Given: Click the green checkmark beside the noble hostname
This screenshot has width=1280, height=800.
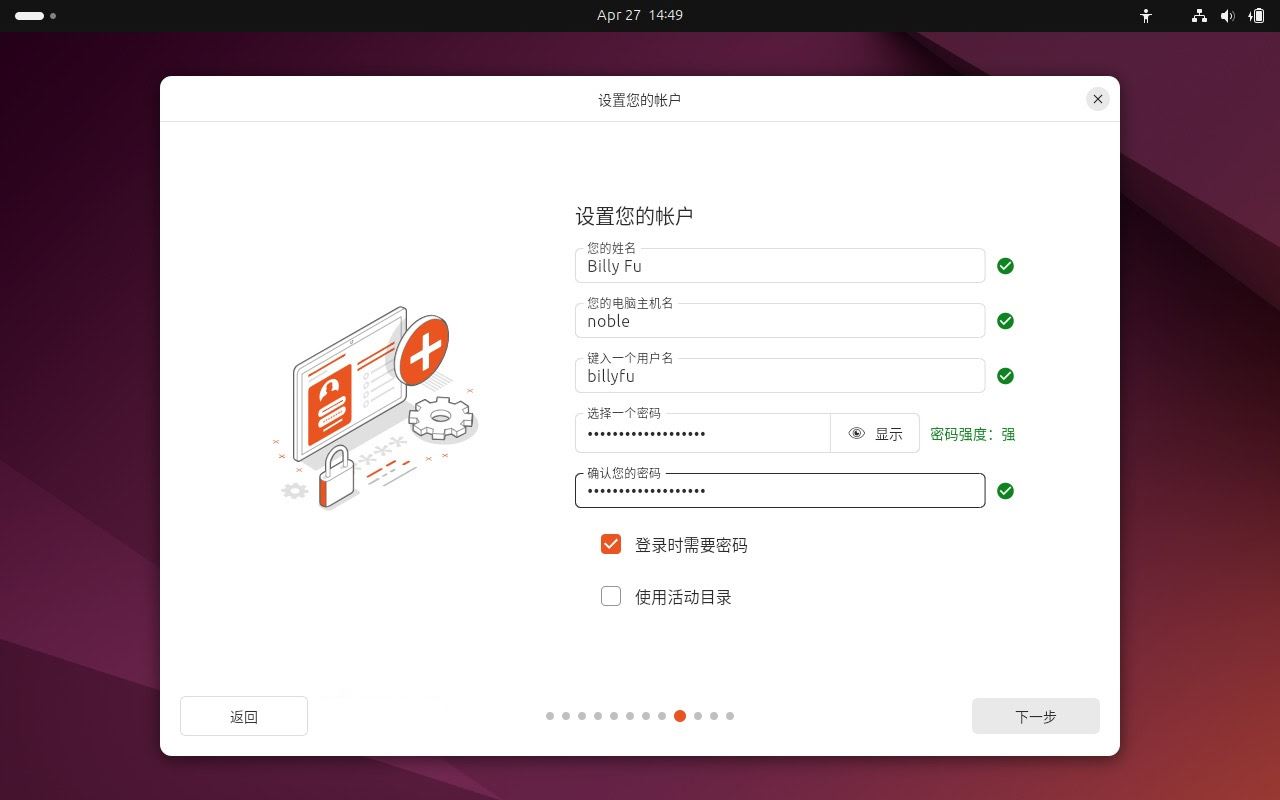Looking at the screenshot, I should [1005, 321].
